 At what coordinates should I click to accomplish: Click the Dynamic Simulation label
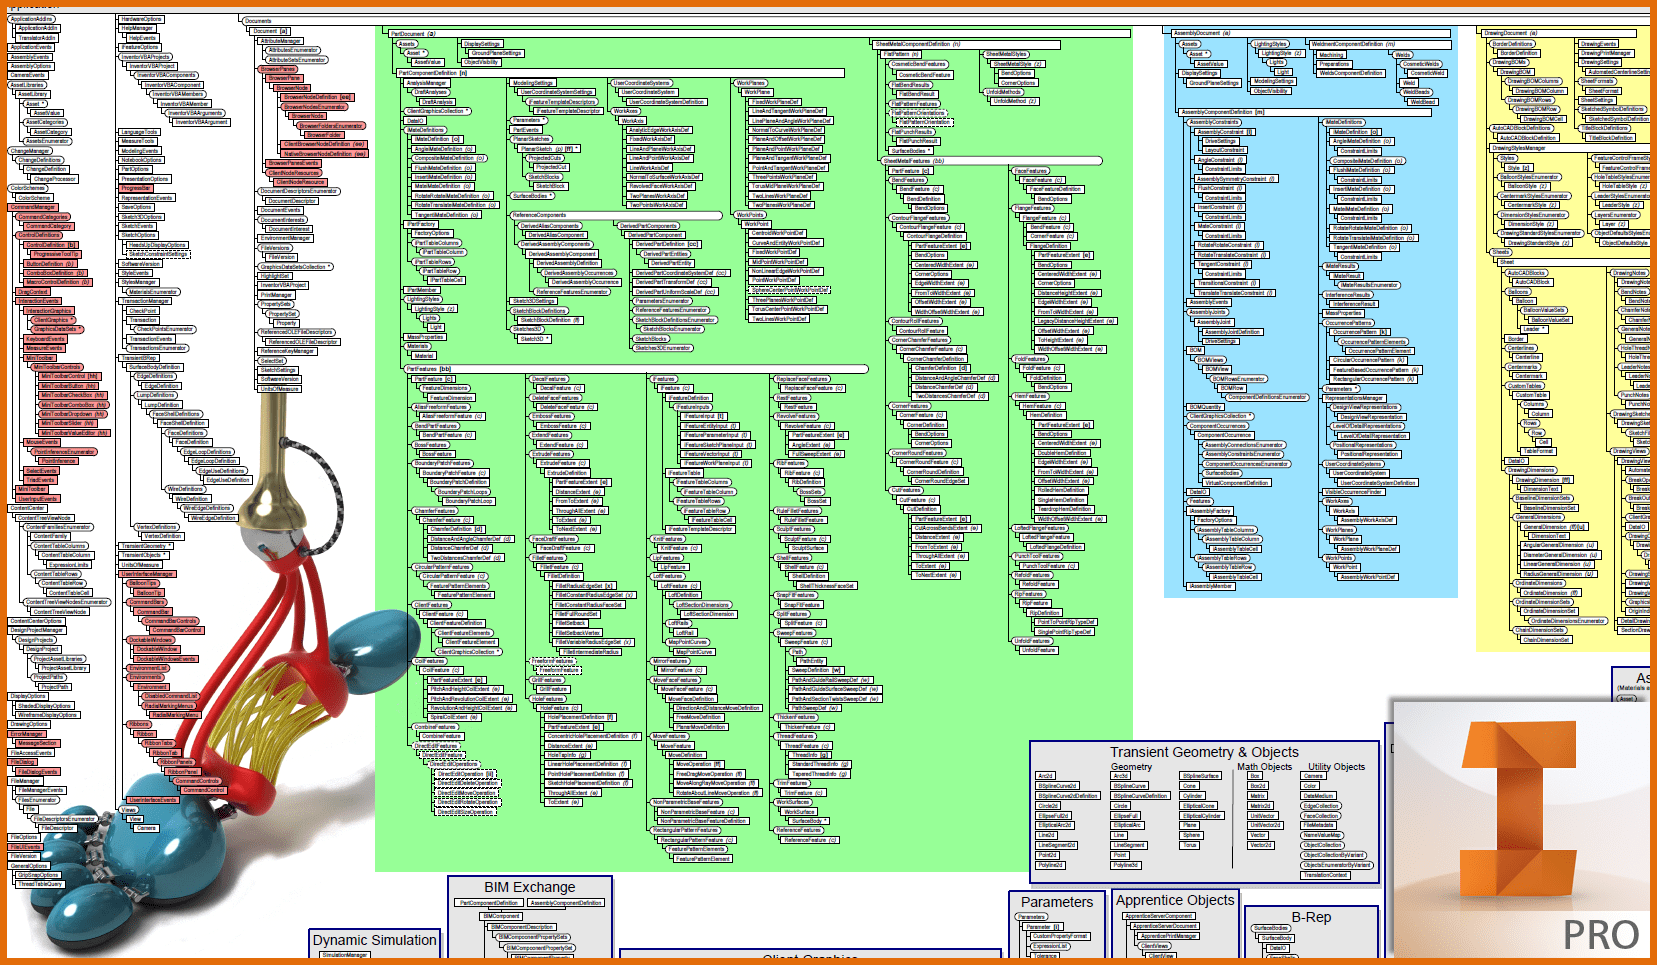pyautogui.click(x=374, y=940)
